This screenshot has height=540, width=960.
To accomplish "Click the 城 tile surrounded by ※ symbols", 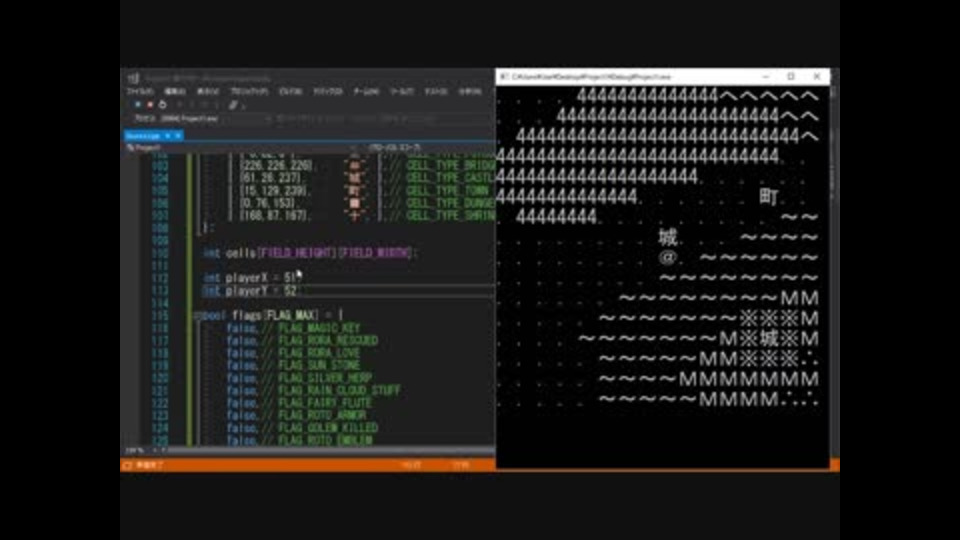I will point(769,339).
